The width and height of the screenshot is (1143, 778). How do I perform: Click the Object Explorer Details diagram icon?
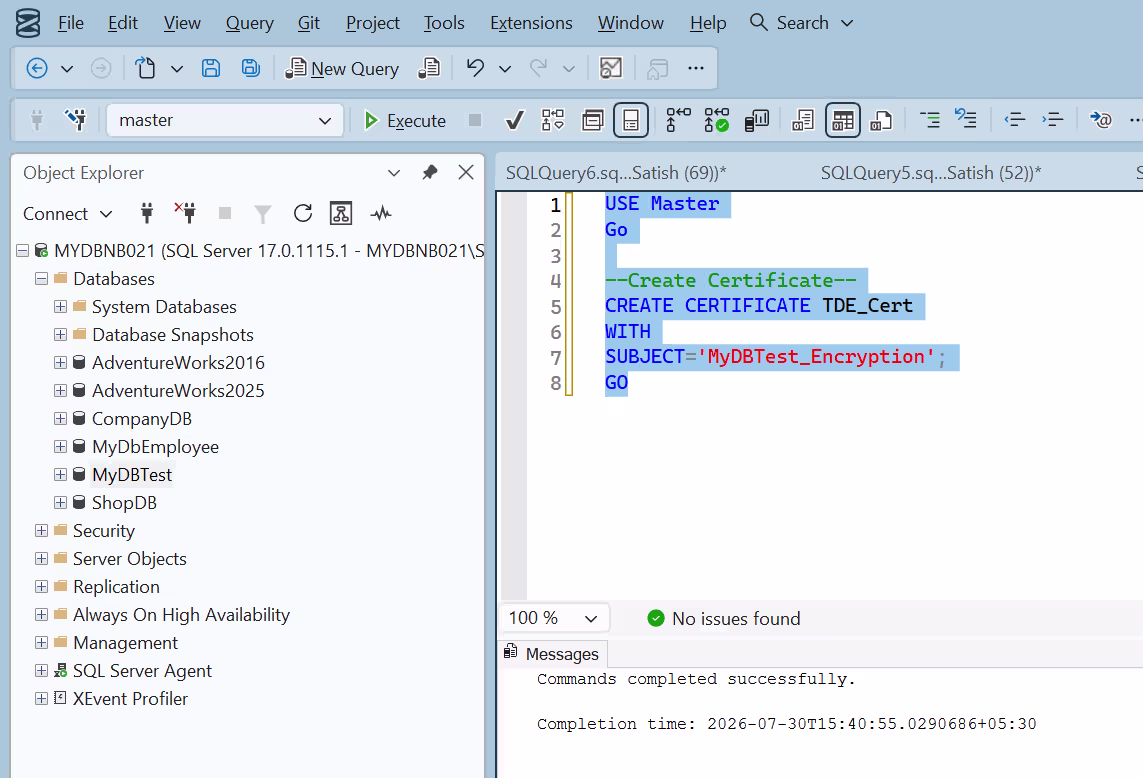(341, 214)
